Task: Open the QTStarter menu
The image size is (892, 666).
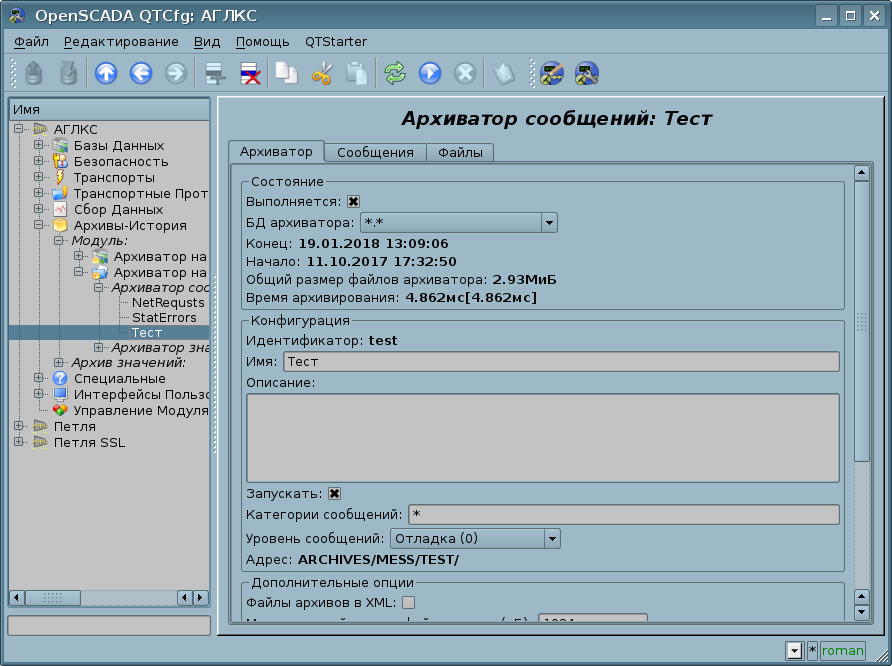Action: pos(336,42)
